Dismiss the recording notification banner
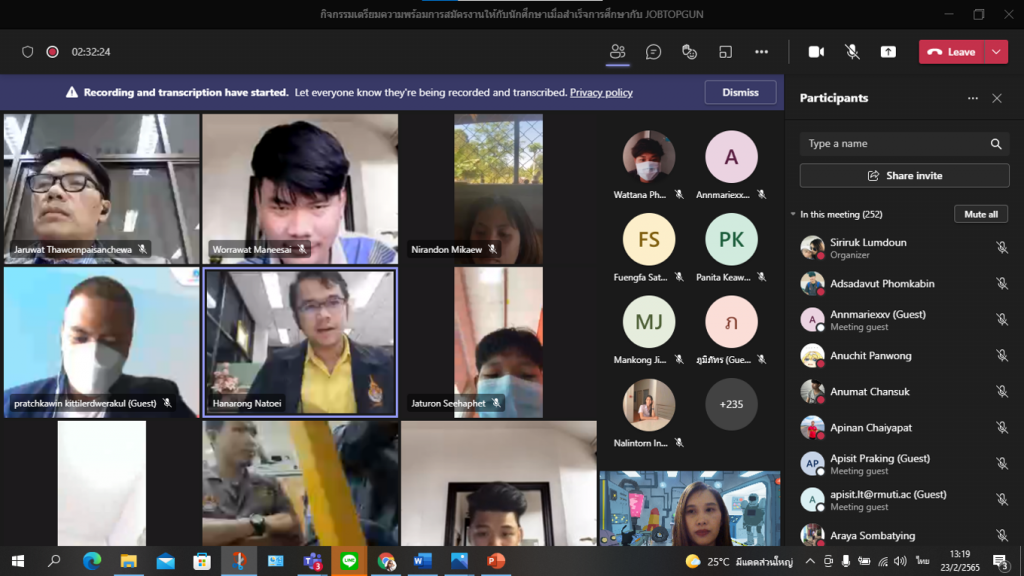Viewport: 1024px width, 576px height. 740,92
